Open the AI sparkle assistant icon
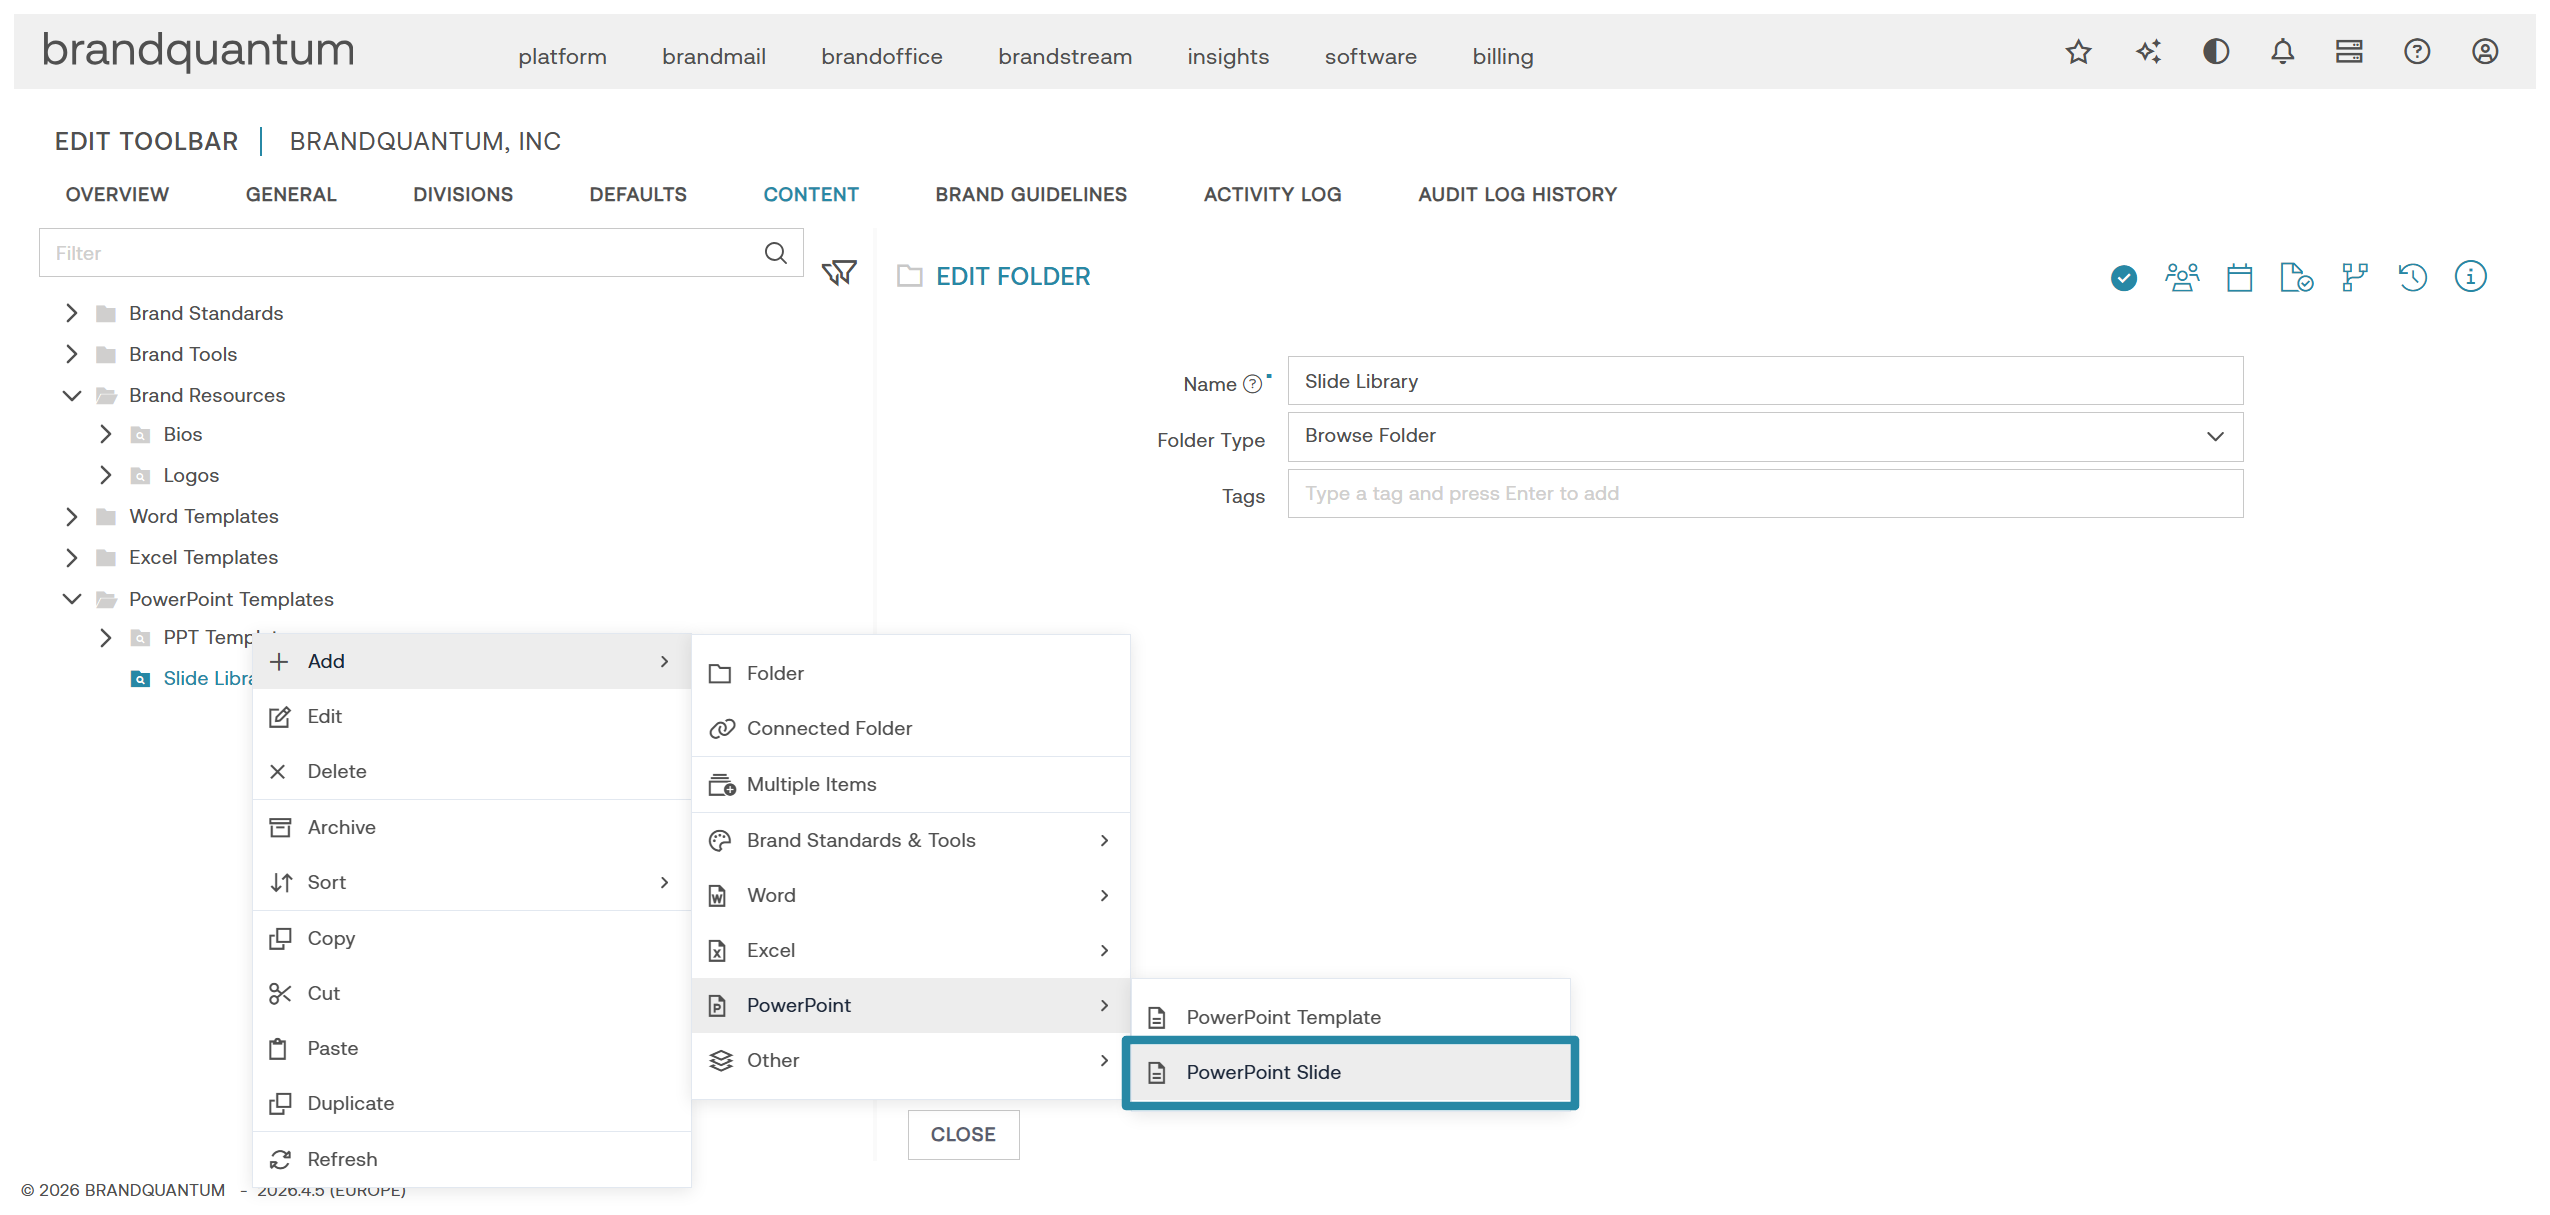Image resolution: width=2550 pixels, height=1215 pixels. (x=2148, y=52)
